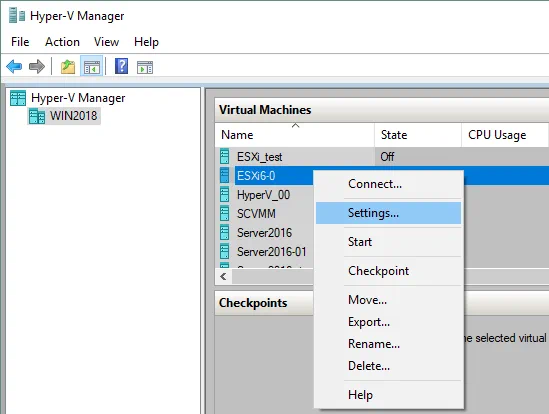Choose Start from the context menu
The image size is (549, 414).
(x=388, y=242)
